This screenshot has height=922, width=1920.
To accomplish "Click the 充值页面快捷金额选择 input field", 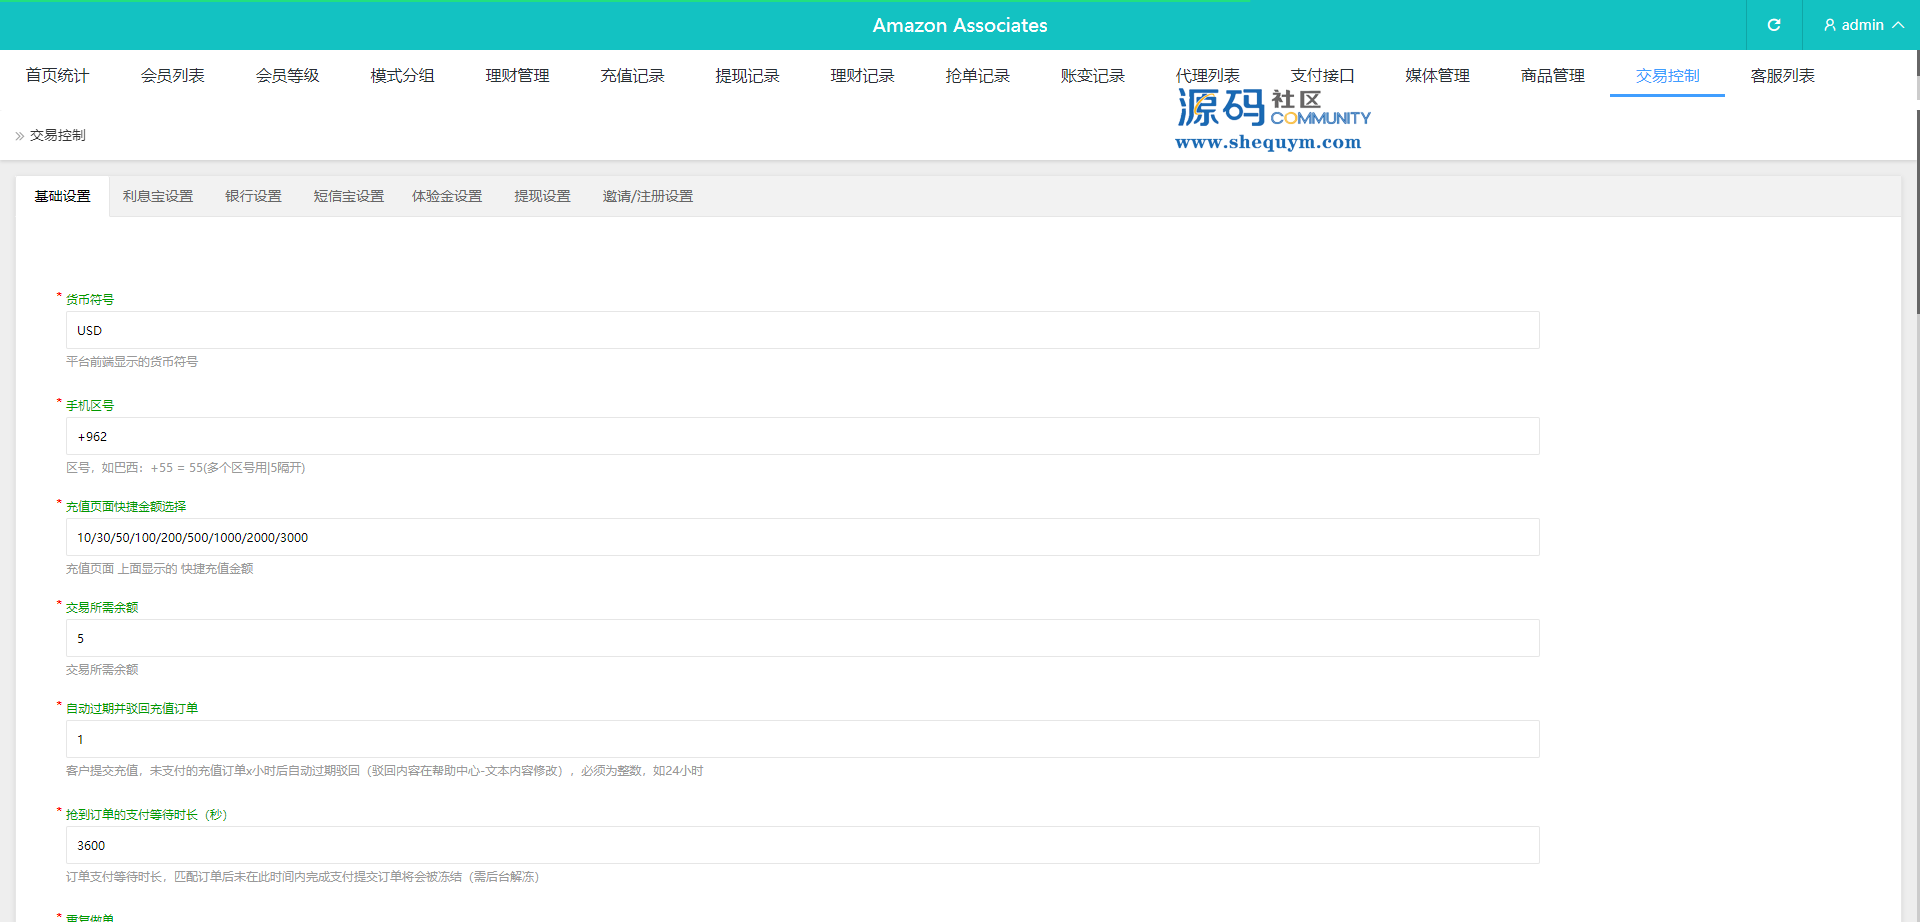I will pos(802,537).
